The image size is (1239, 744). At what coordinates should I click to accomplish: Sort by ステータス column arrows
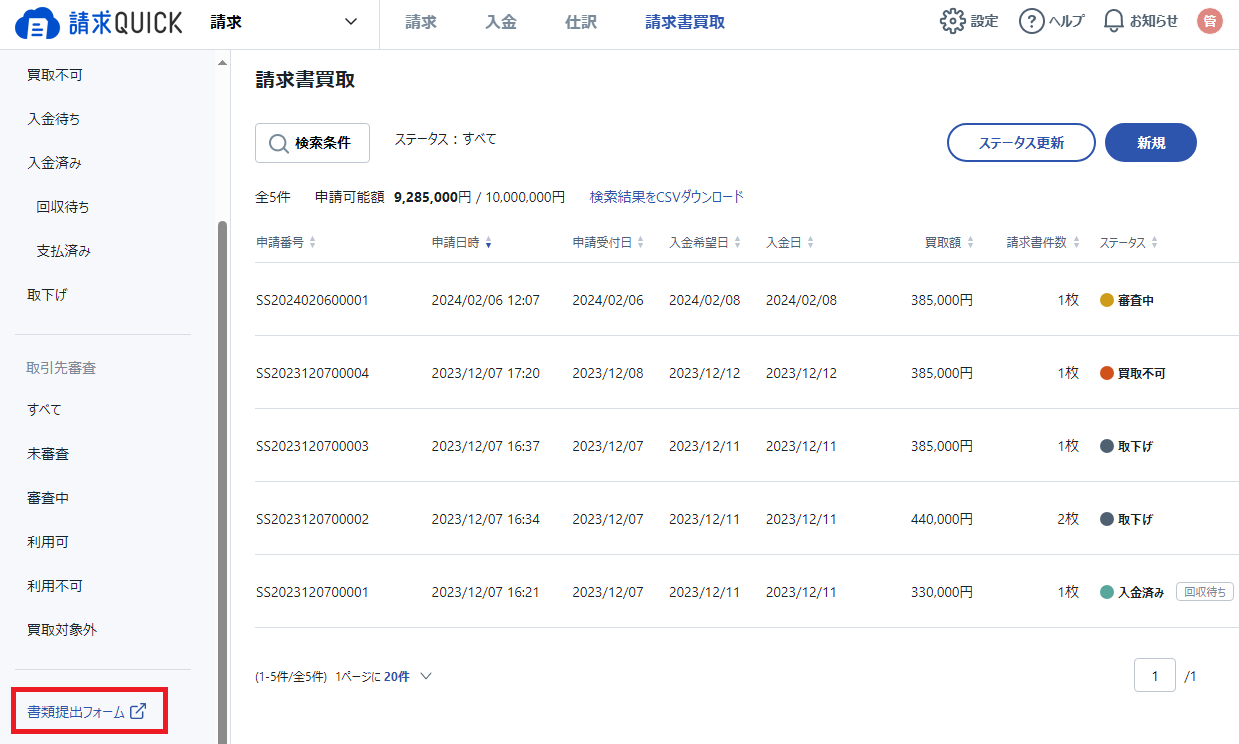click(x=1155, y=243)
